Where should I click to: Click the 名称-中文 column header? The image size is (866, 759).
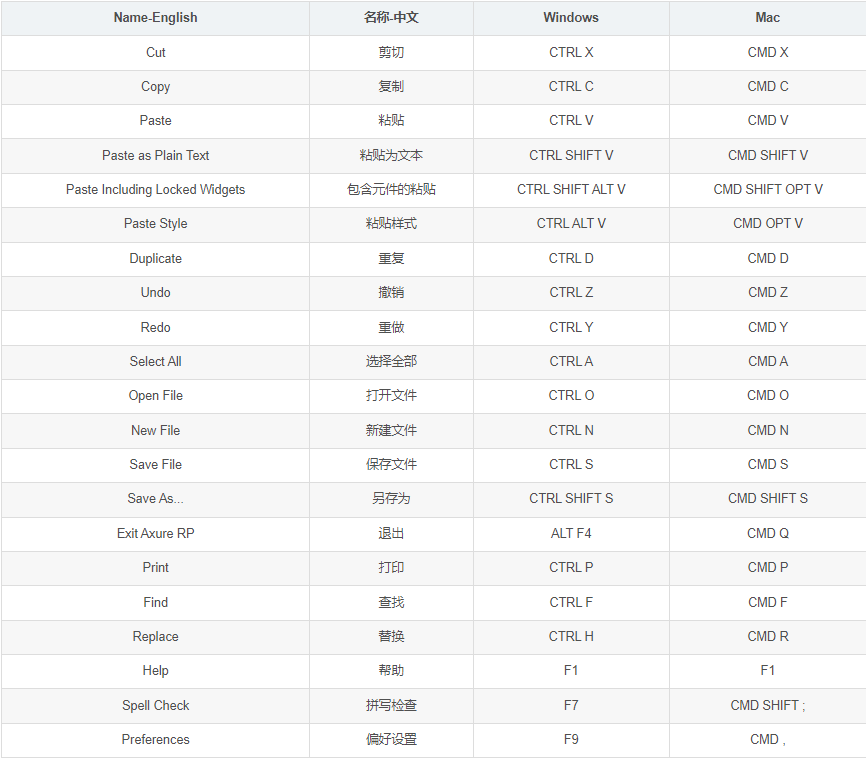coord(391,17)
